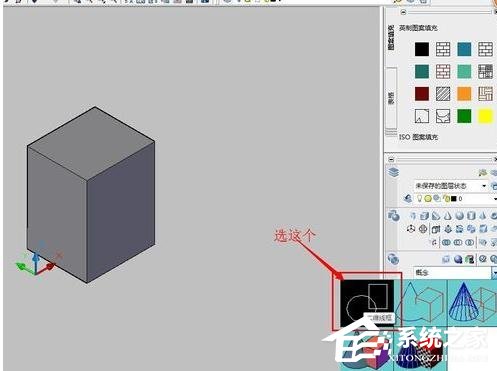497x371 pixels.
Task: Pick the orange fill swatch
Action: point(464,94)
